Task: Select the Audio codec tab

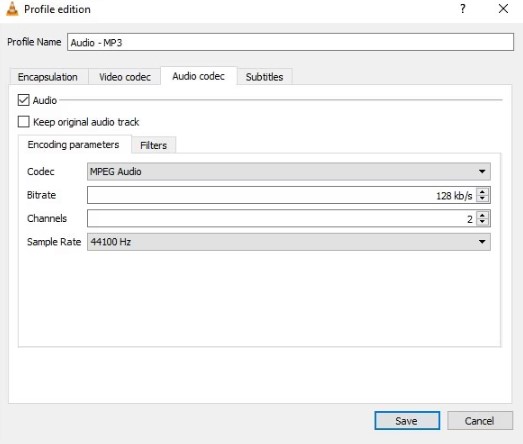Action: tap(198, 76)
